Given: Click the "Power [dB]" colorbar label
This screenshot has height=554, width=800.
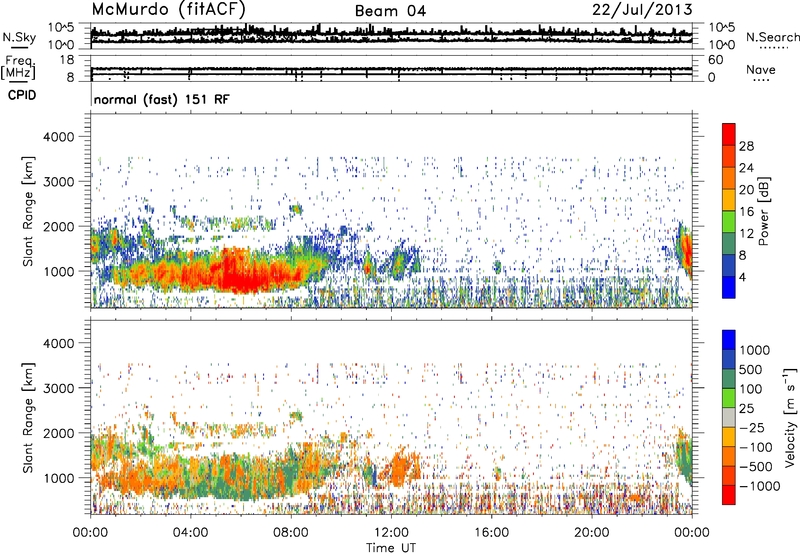Looking at the screenshot, I should pyautogui.click(x=764, y=211).
